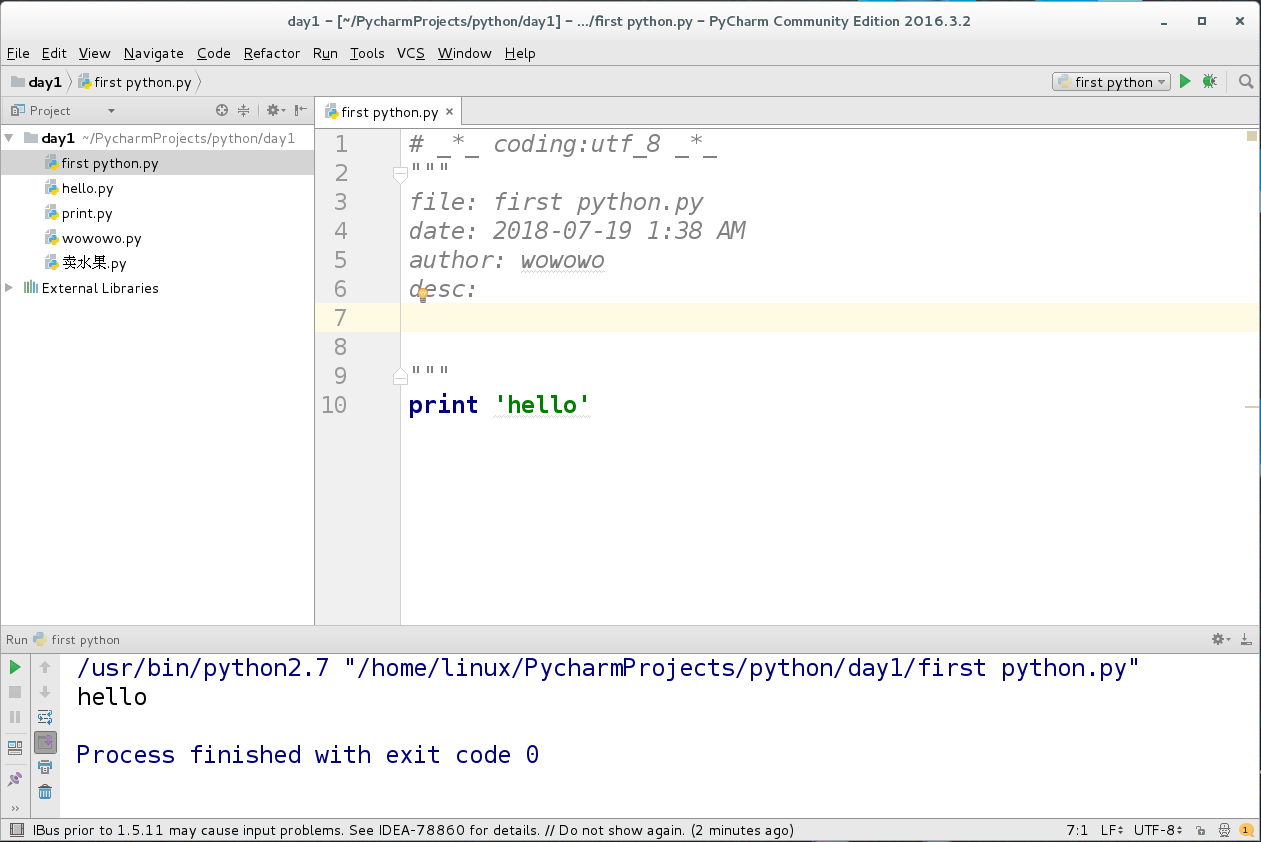Open the Edit menu

(54, 53)
